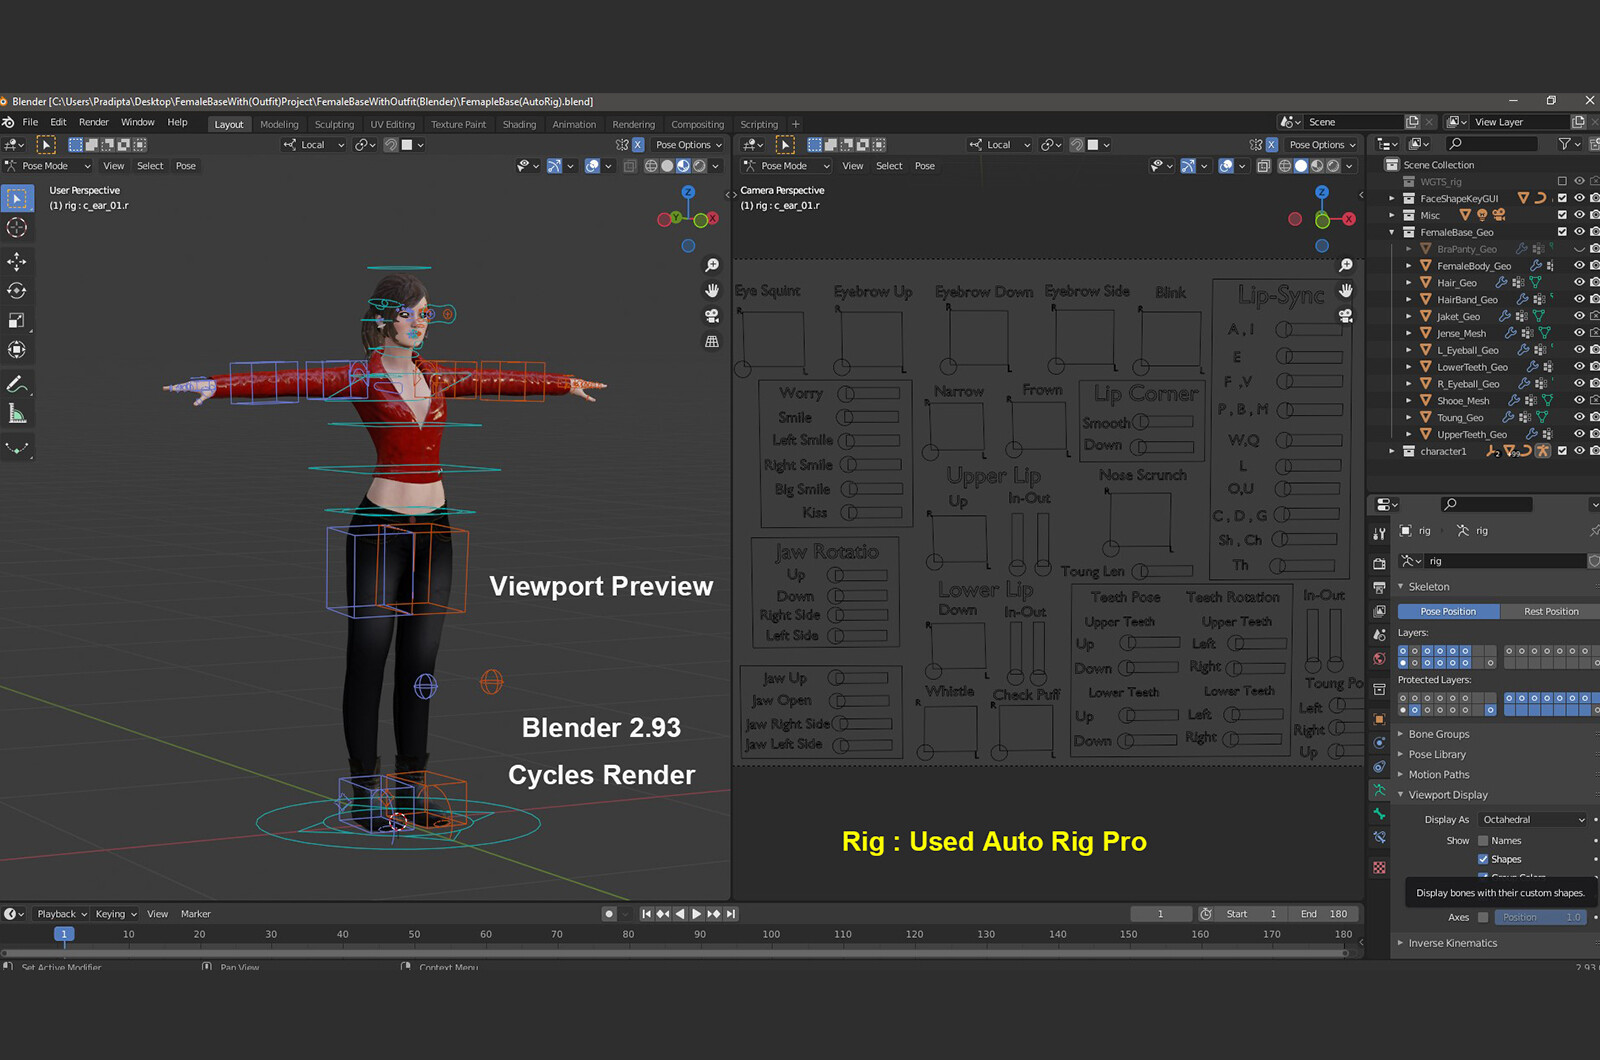Adjust the Axes Position slider to change value
The width and height of the screenshot is (1600, 1060).
[x=1540, y=917]
